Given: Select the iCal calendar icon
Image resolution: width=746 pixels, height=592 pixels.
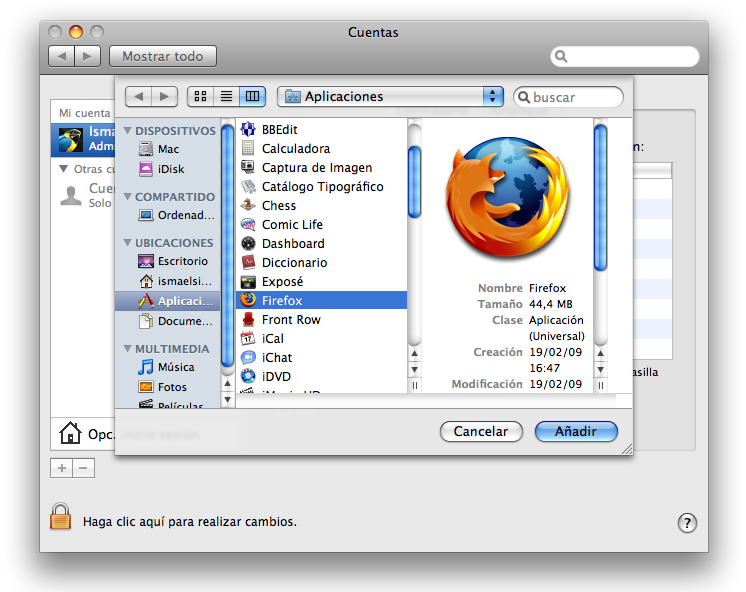Looking at the screenshot, I should tap(248, 338).
